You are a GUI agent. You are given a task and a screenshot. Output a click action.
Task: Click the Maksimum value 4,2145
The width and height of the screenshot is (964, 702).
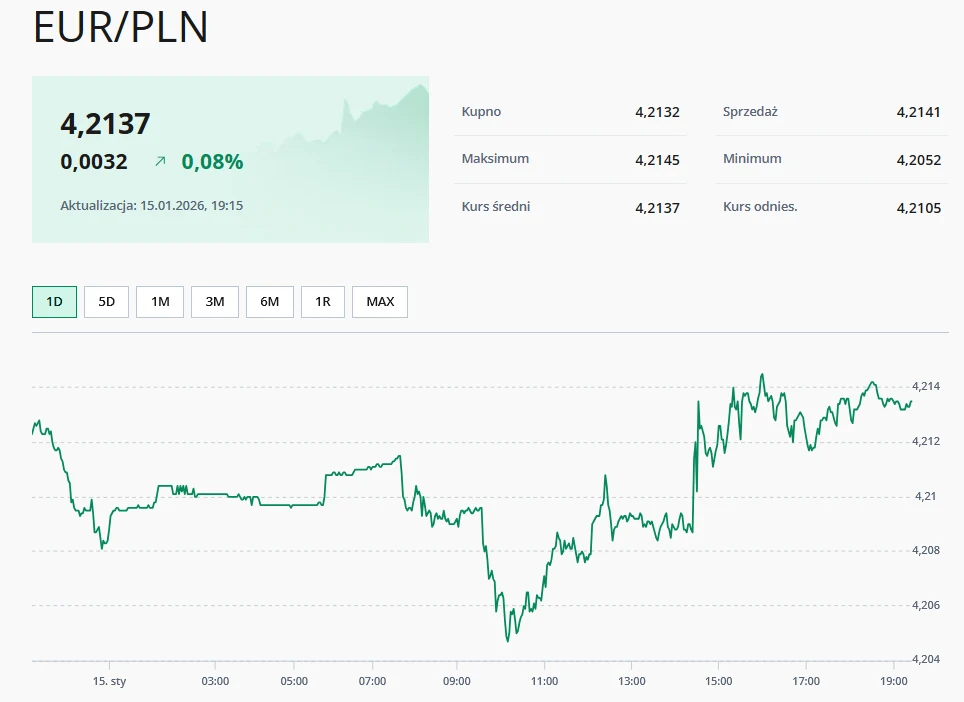tap(657, 159)
